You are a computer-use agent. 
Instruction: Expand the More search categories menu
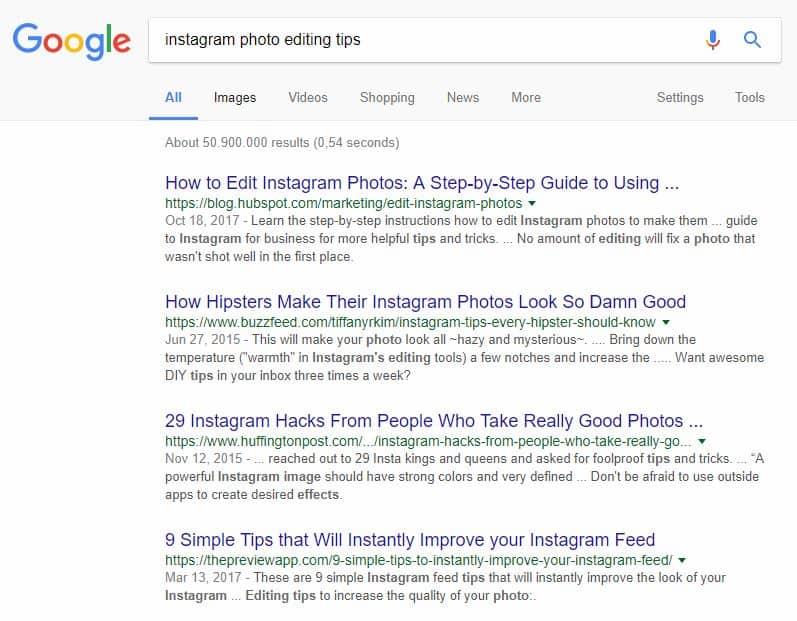pos(526,98)
